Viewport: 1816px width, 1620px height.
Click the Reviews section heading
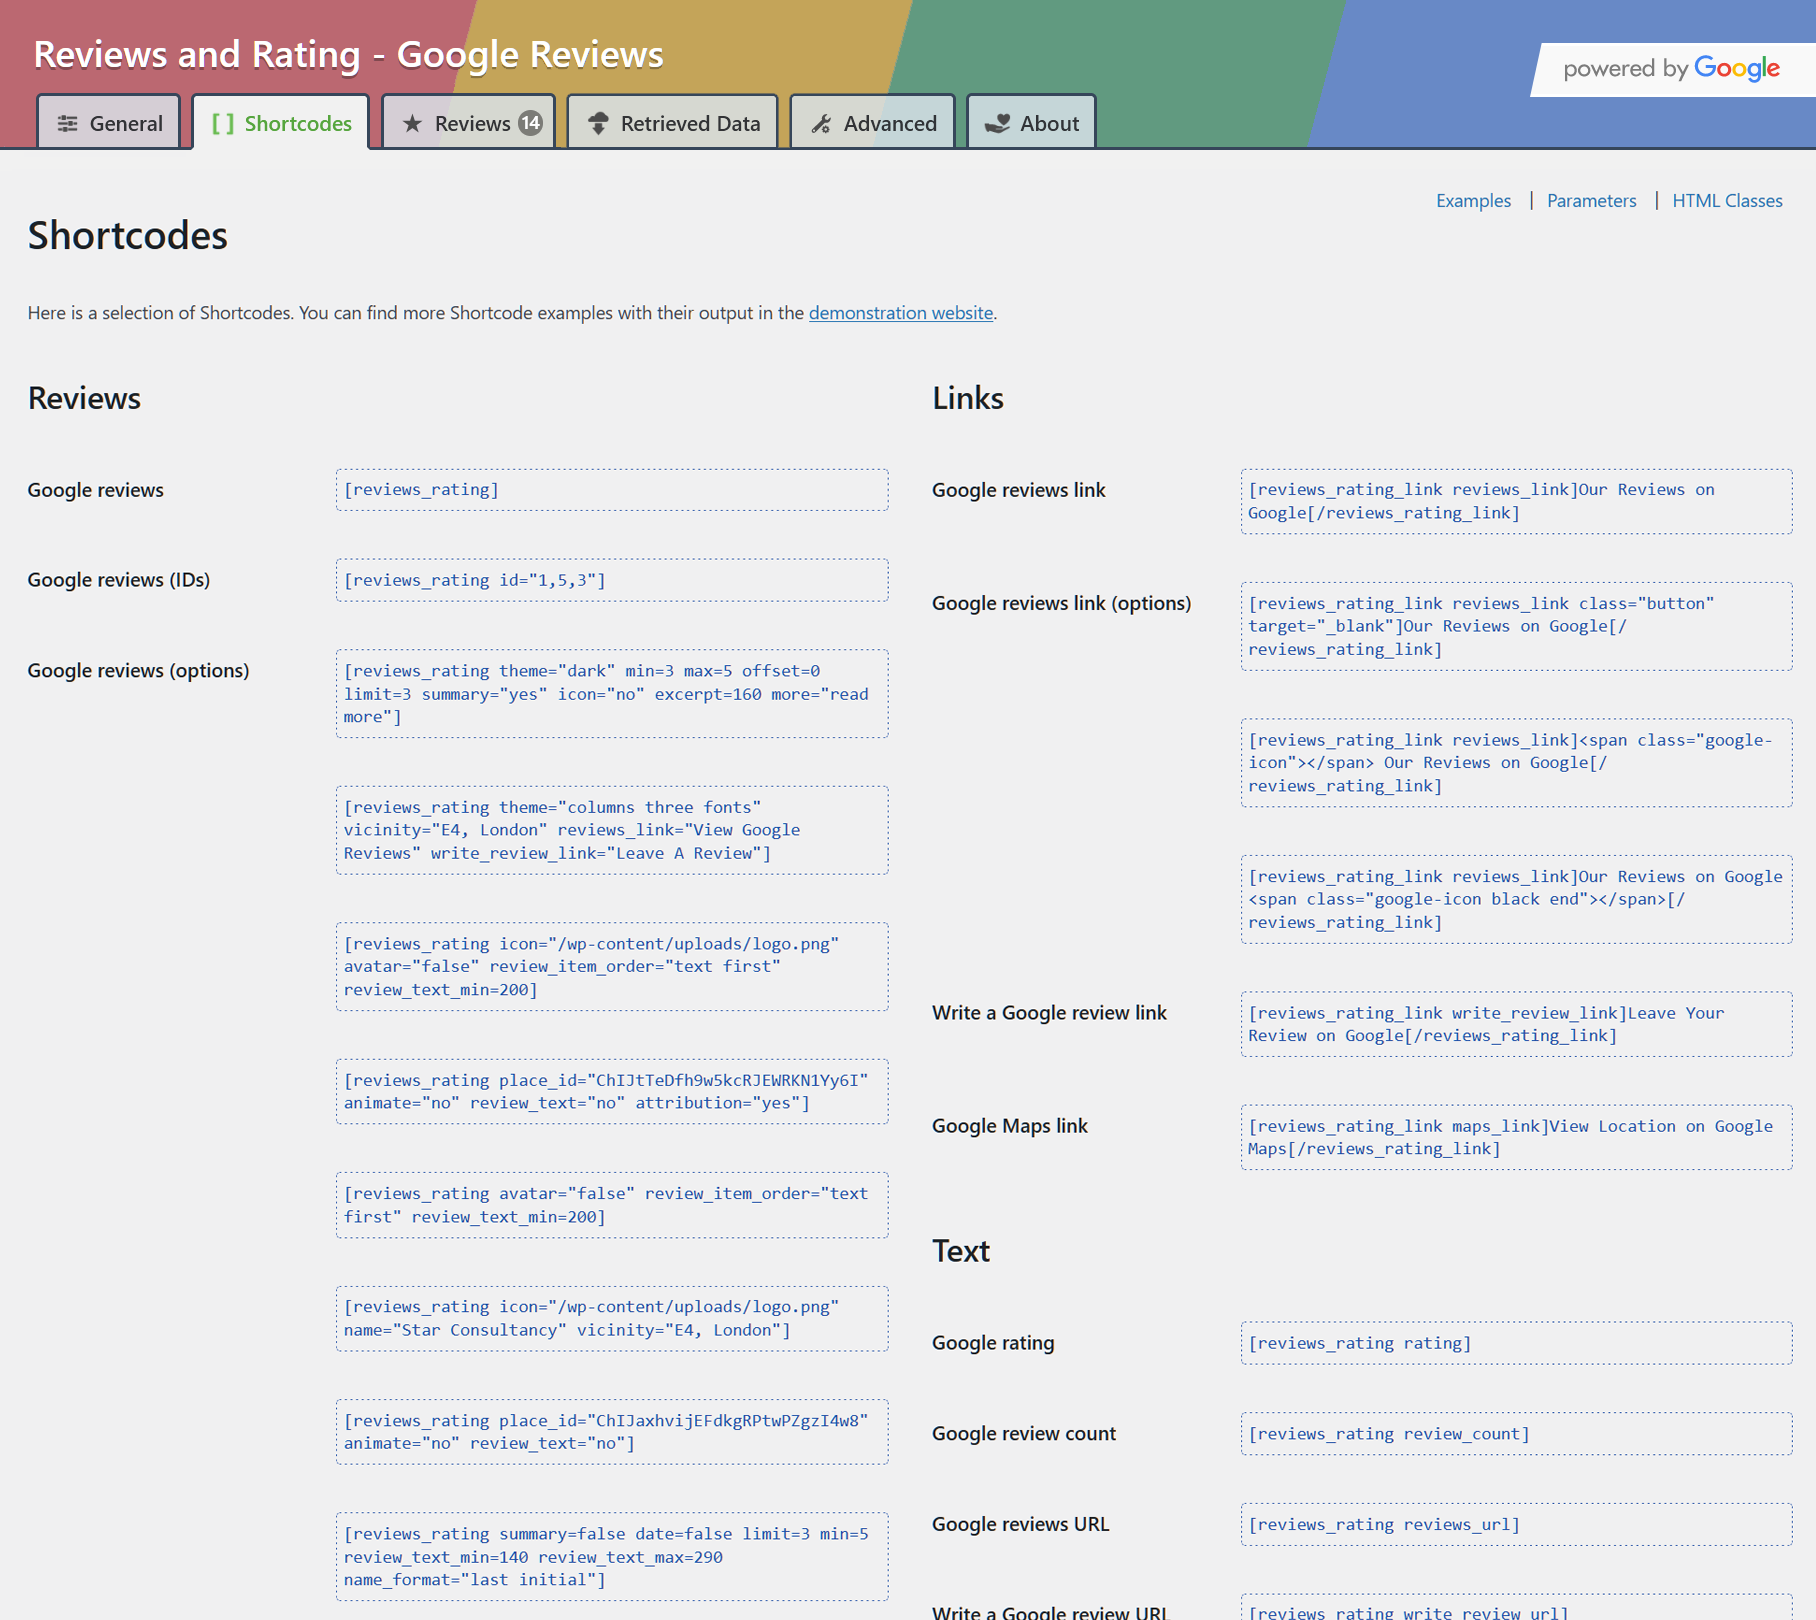pyautogui.click(x=84, y=398)
